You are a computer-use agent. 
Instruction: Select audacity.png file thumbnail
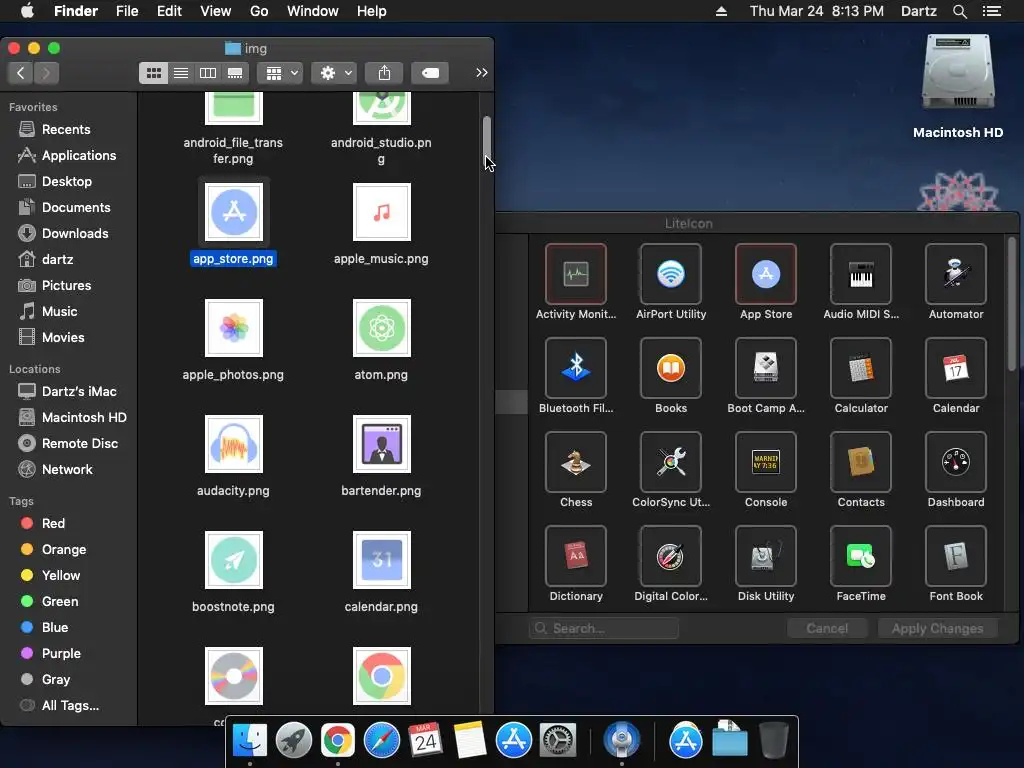point(234,444)
